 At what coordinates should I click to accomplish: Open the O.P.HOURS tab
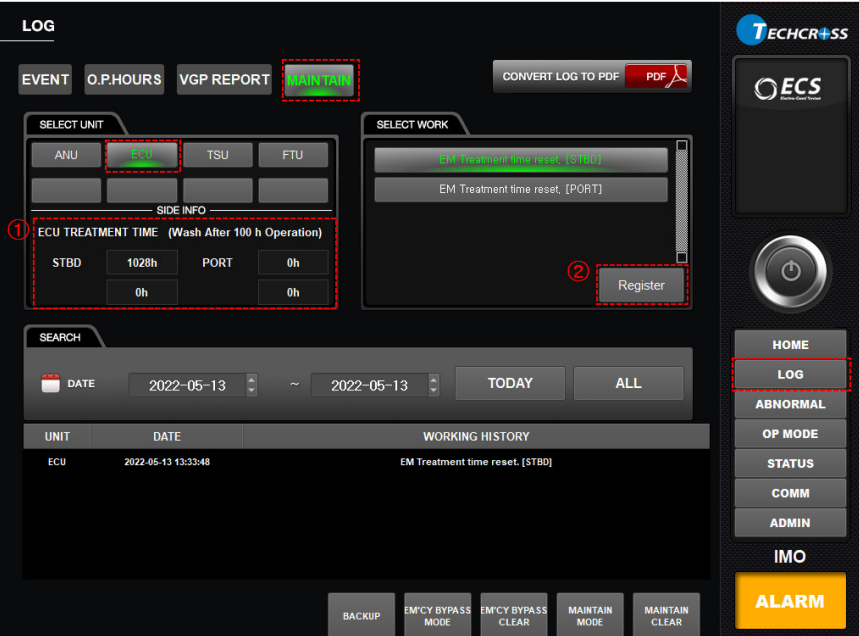124,79
